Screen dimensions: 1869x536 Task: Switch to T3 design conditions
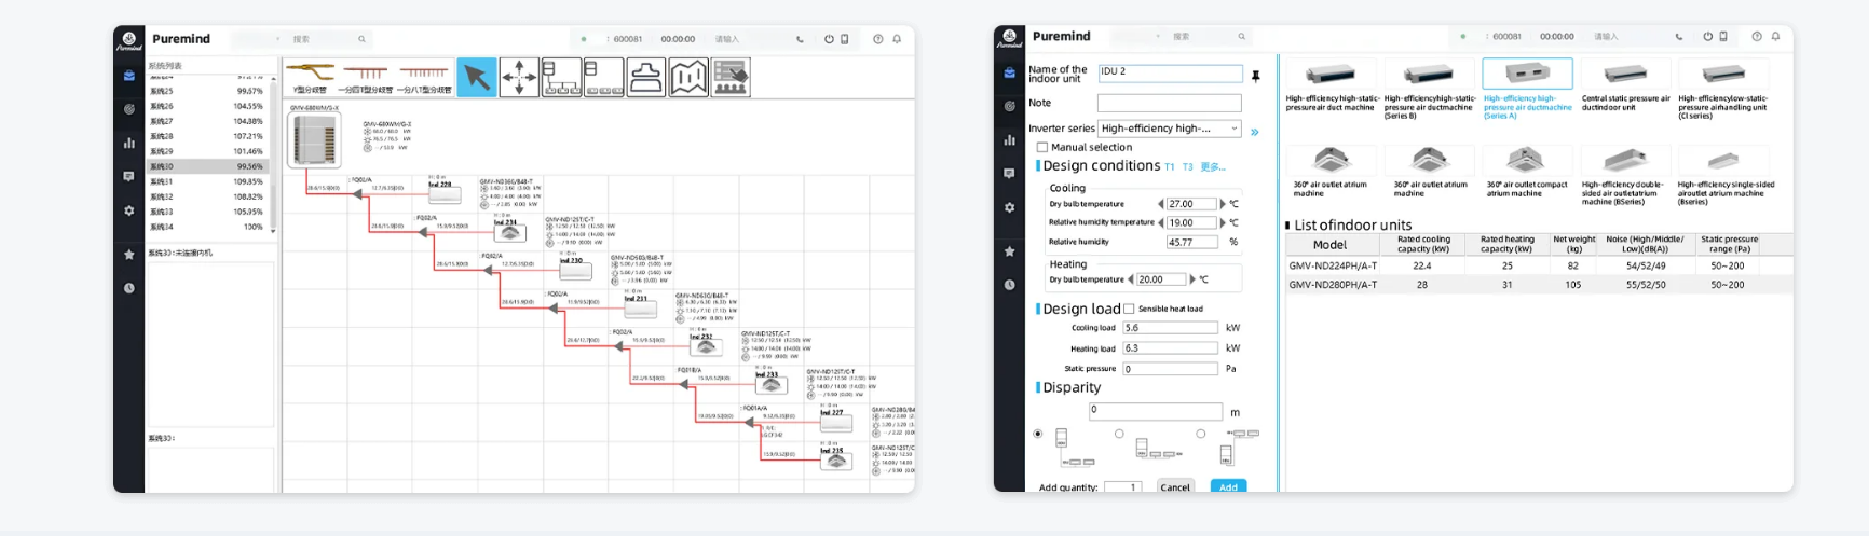click(1187, 167)
